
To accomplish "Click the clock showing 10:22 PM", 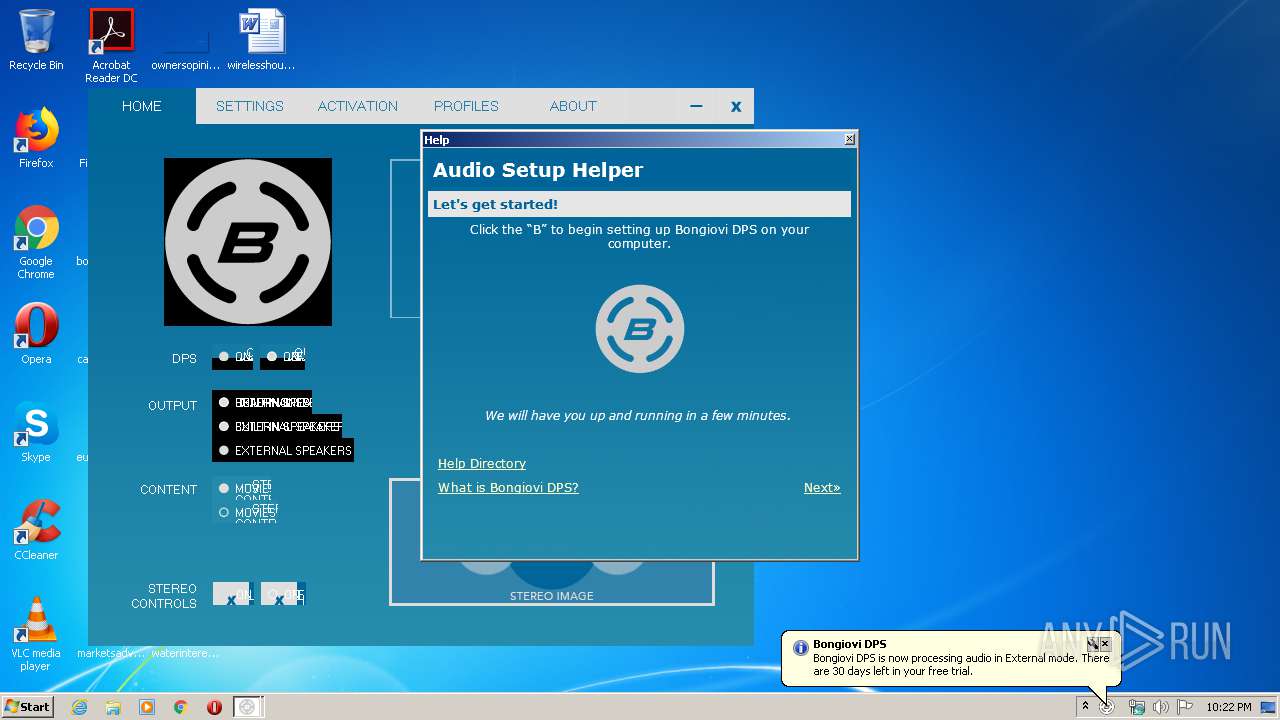I will (x=1228, y=707).
